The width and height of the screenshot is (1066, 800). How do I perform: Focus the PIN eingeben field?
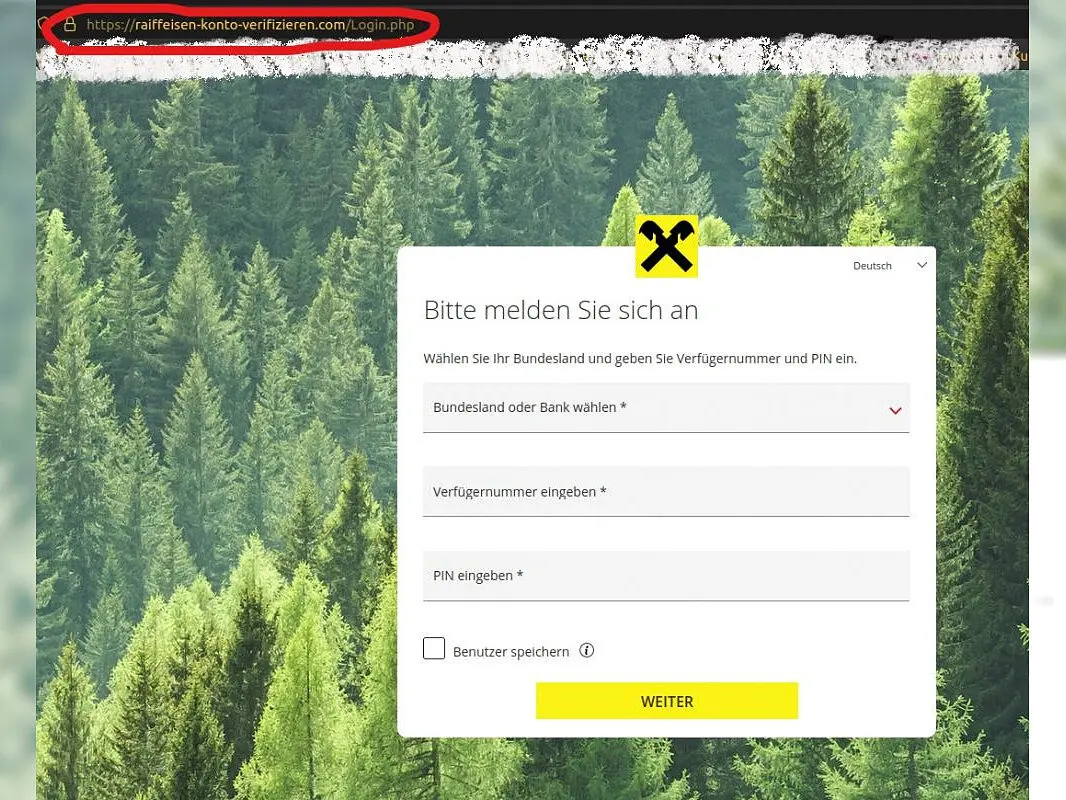click(x=666, y=576)
